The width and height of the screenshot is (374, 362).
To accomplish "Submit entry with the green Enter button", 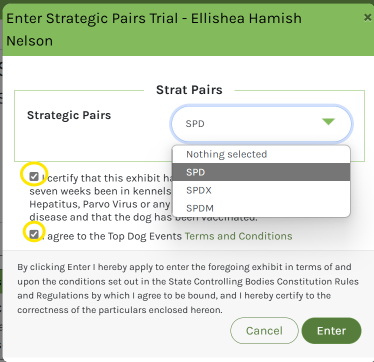I will pyautogui.click(x=331, y=330).
